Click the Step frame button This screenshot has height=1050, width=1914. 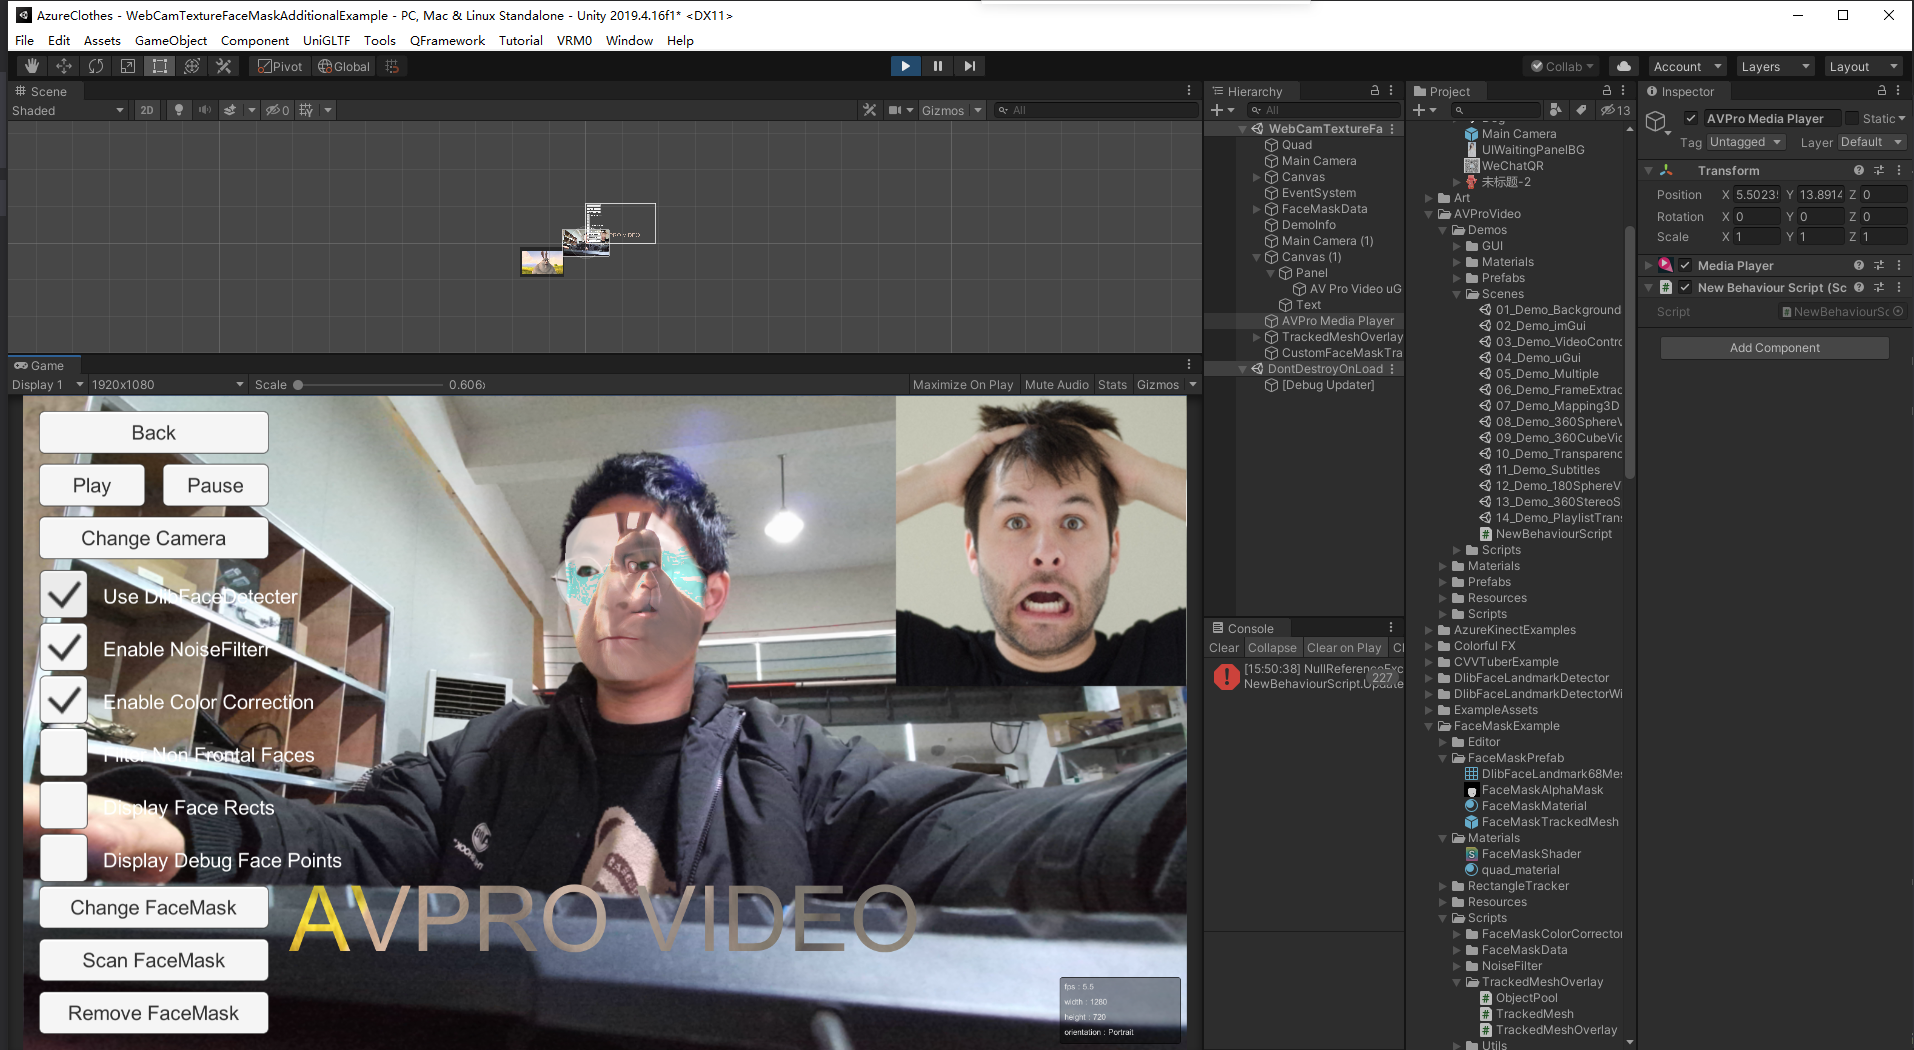tap(969, 66)
